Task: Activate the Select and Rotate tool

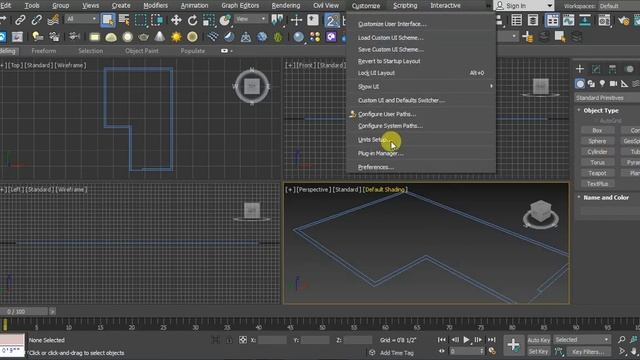Action: 192,20
